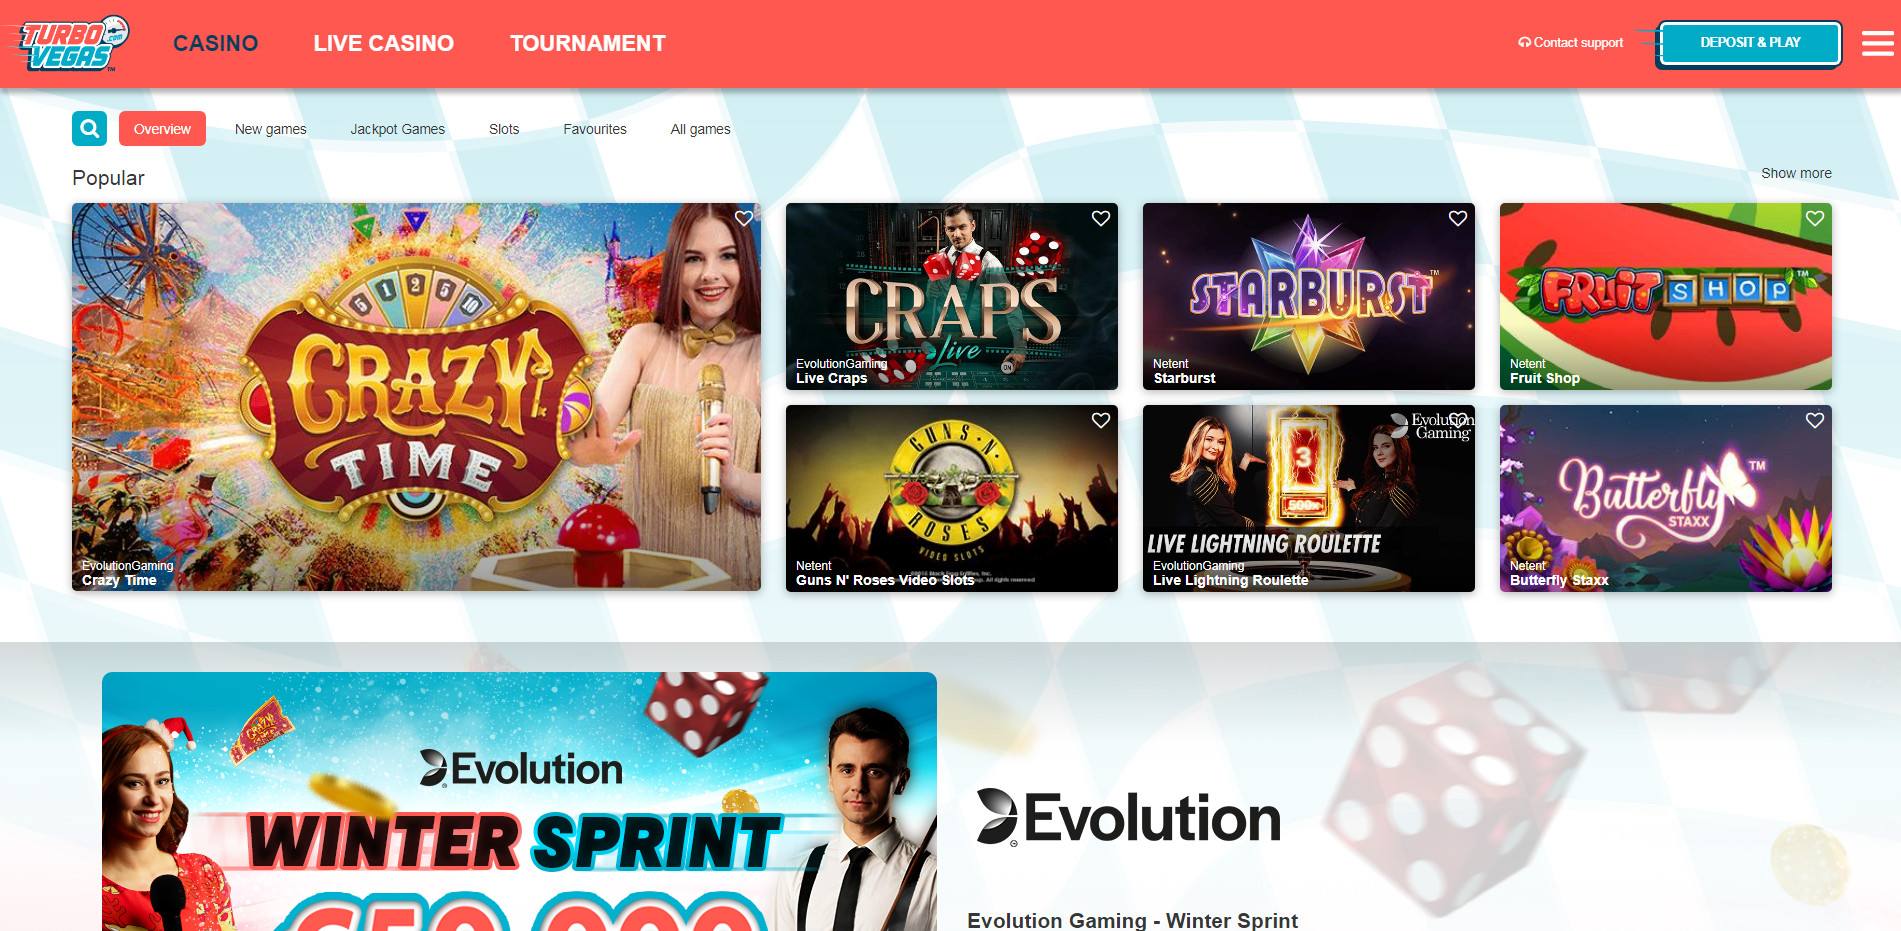Screen dimensions: 1901x931
Task: Open the Evolution Winter Sprint banner
Action: click(519, 801)
